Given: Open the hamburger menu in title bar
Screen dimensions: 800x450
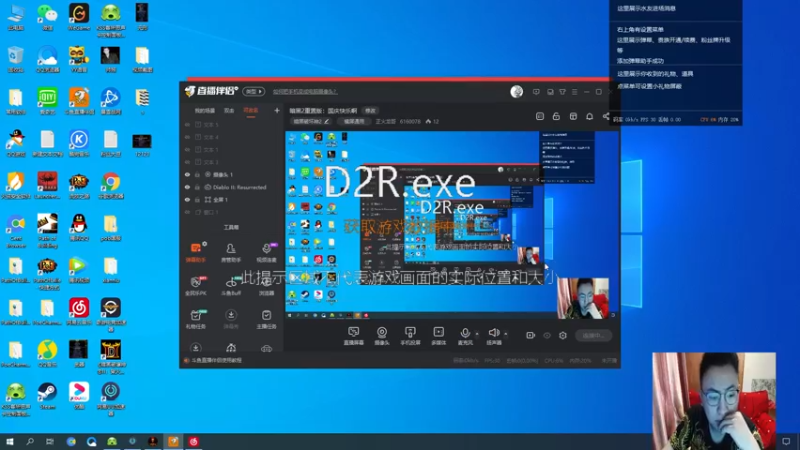Looking at the screenshot, I should [574, 92].
